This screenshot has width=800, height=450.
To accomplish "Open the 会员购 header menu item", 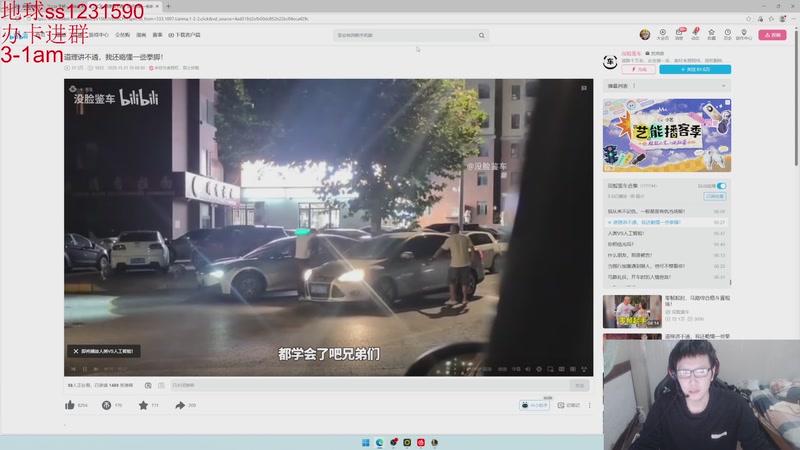I will pyautogui.click(x=122, y=35).
